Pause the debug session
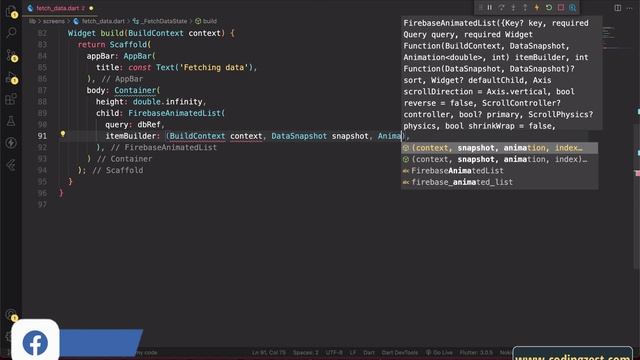Image resolution: width=640 pixels, height=360 pixels. [489, 8]
